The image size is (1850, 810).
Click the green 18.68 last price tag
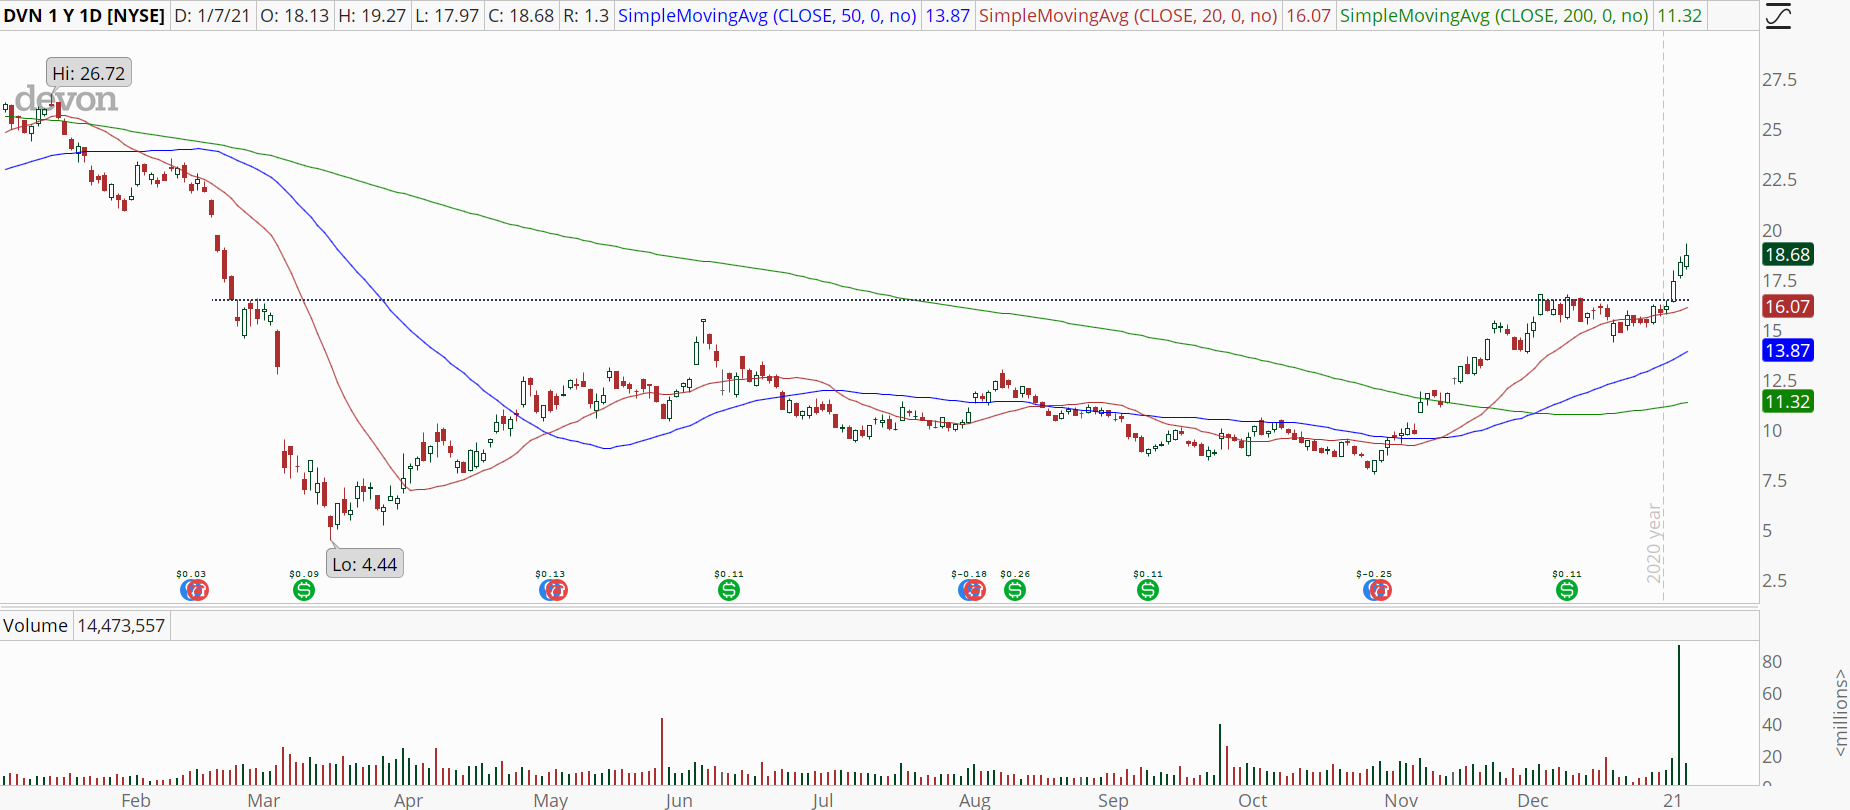[x=1787, y=255]
